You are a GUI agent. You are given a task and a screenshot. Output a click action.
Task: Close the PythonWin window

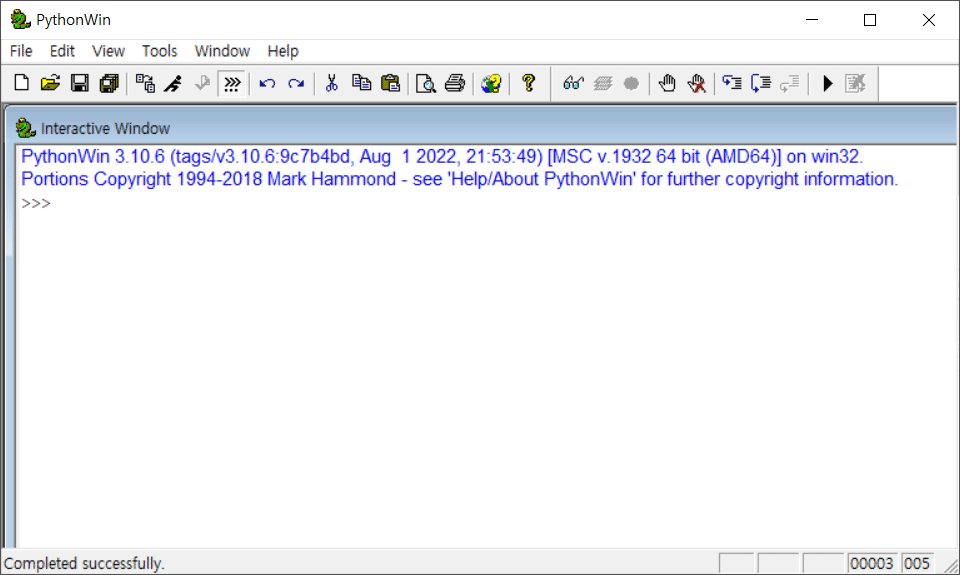click(x=929, y=20)
